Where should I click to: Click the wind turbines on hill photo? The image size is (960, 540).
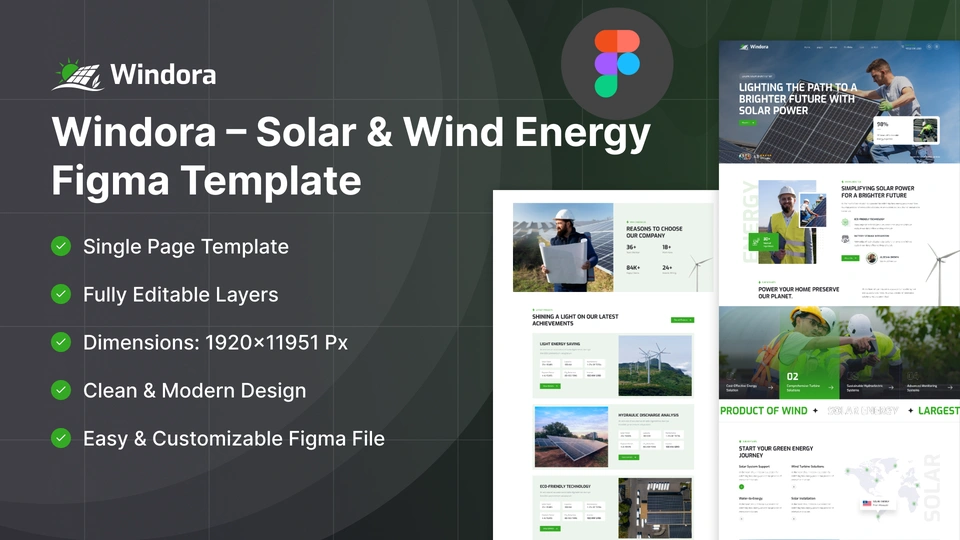[x=655, y=366]
